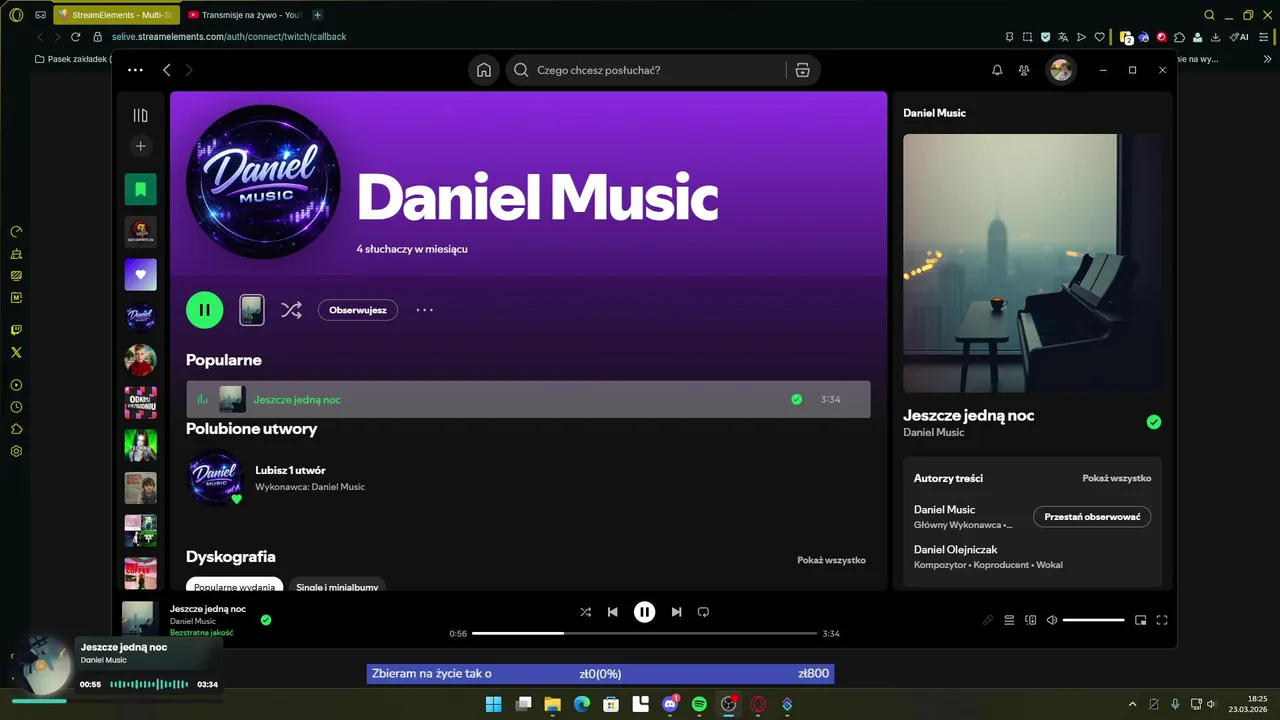Open browser extensions puzzle icon
Viewport: 1280px width, 720px height.
click(1179, 37)
